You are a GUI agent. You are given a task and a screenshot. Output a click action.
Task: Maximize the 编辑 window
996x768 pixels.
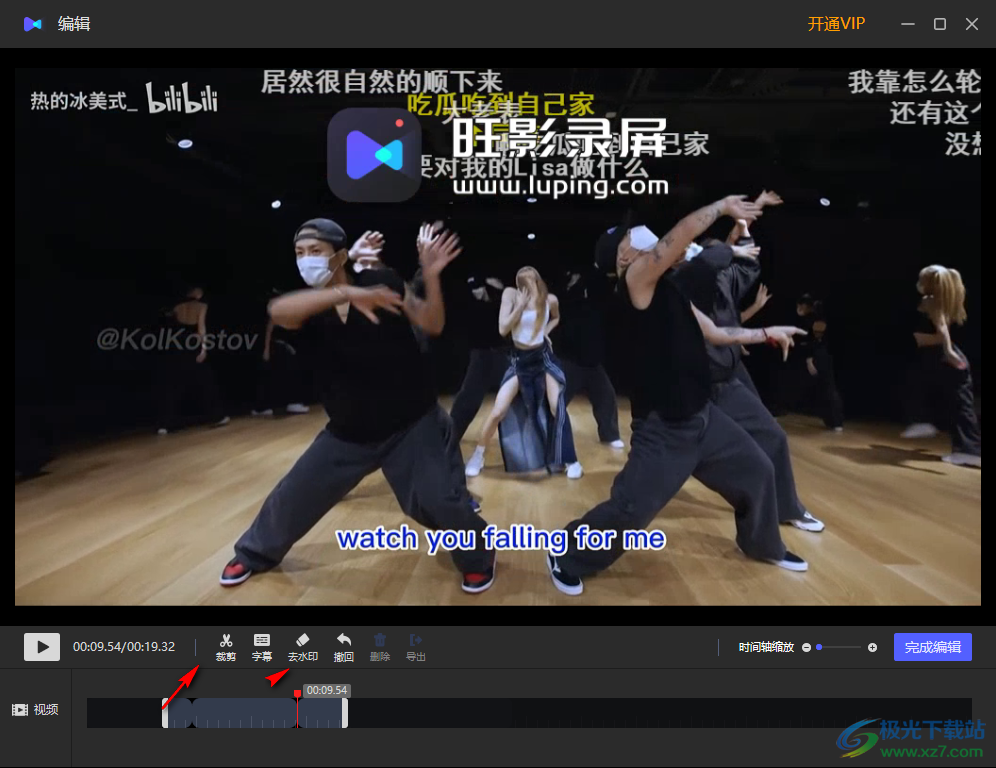click(x=939, y=24)
